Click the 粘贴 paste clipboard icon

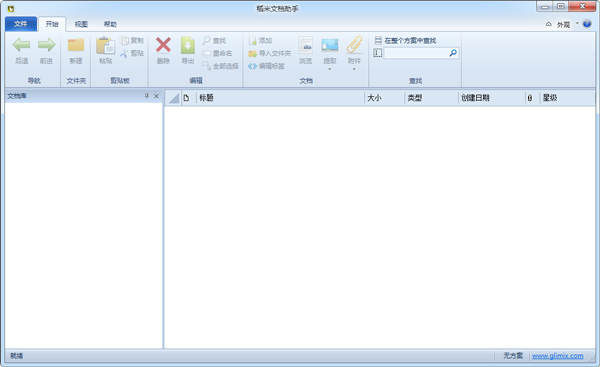105,46
